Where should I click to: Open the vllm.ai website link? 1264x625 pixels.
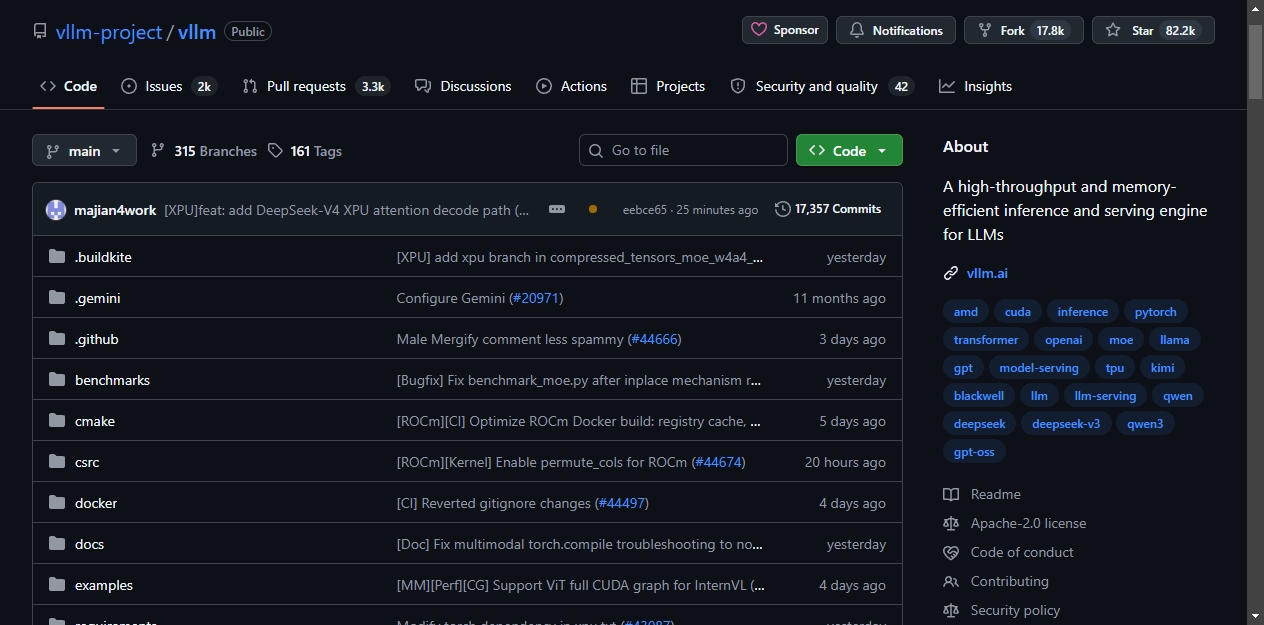click(987, 273)
